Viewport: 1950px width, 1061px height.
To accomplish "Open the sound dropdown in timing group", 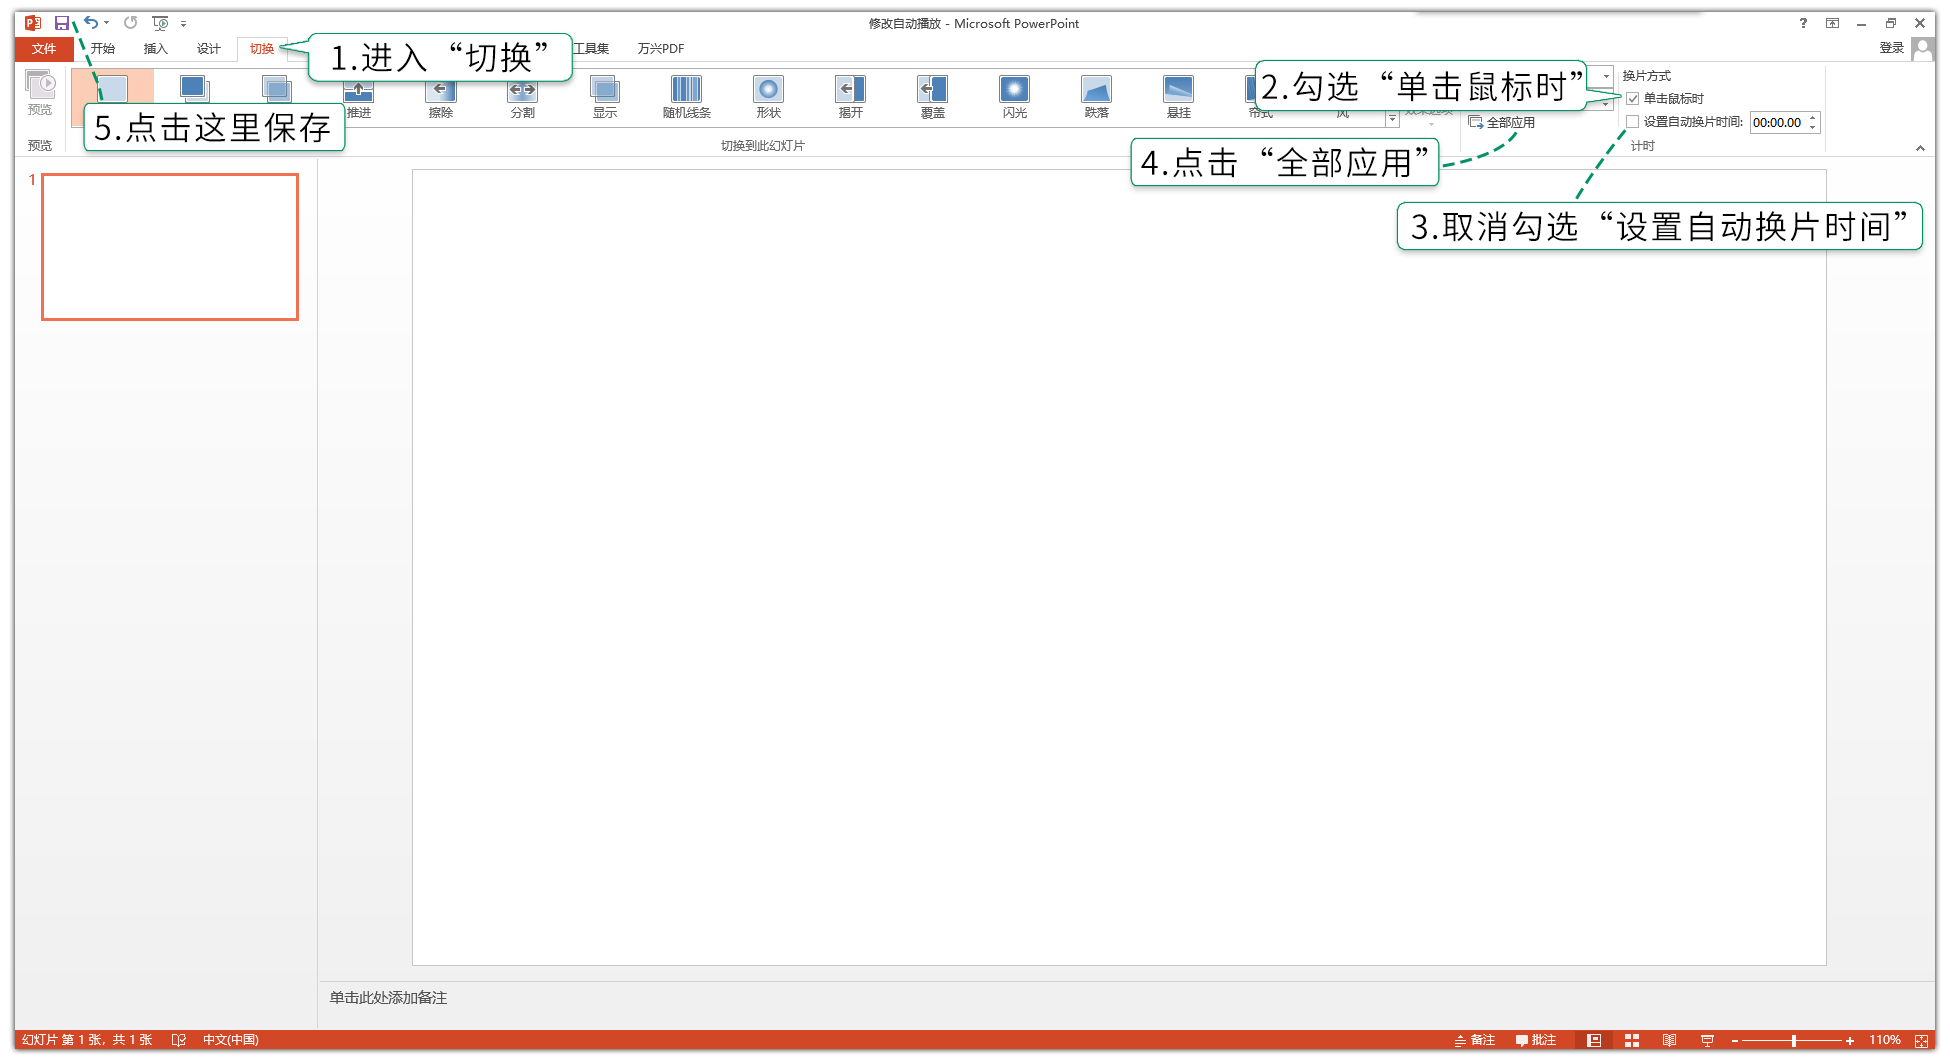I will [1606, 76].
